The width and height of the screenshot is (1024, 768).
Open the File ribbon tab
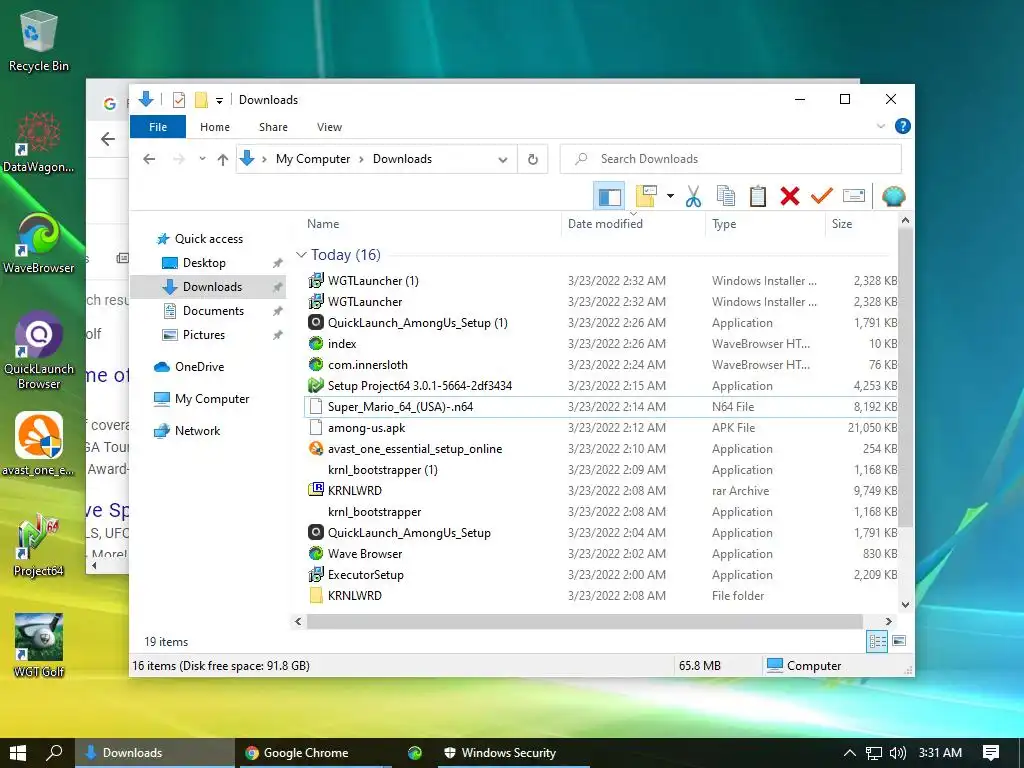click(158, 127)
